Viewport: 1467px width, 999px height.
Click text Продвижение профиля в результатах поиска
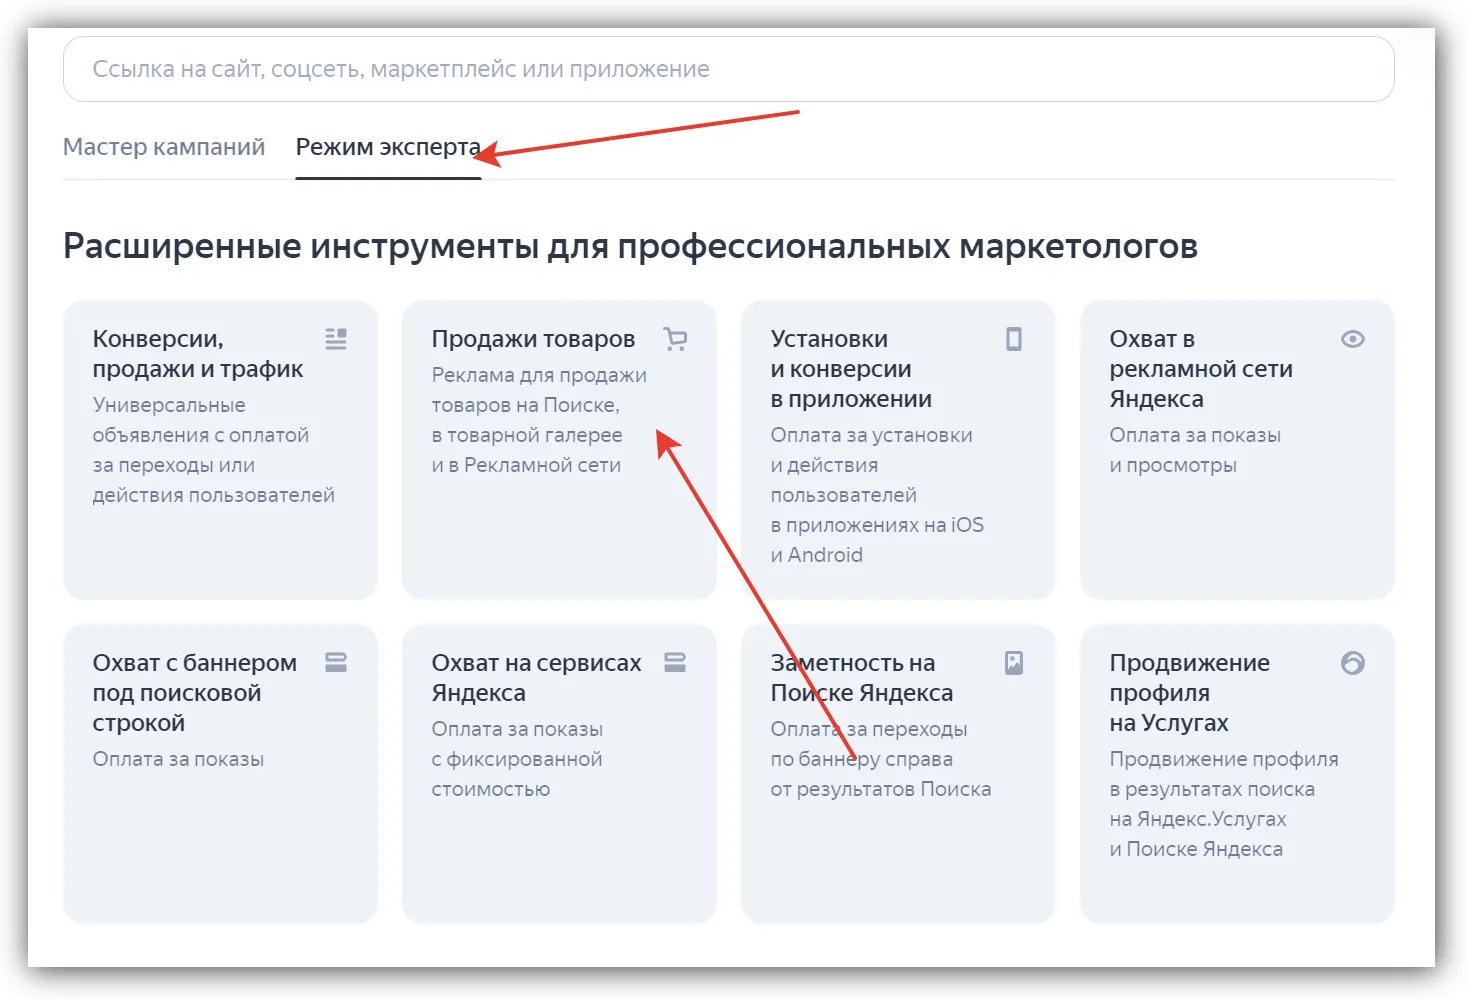click(x=1224, y=804)
